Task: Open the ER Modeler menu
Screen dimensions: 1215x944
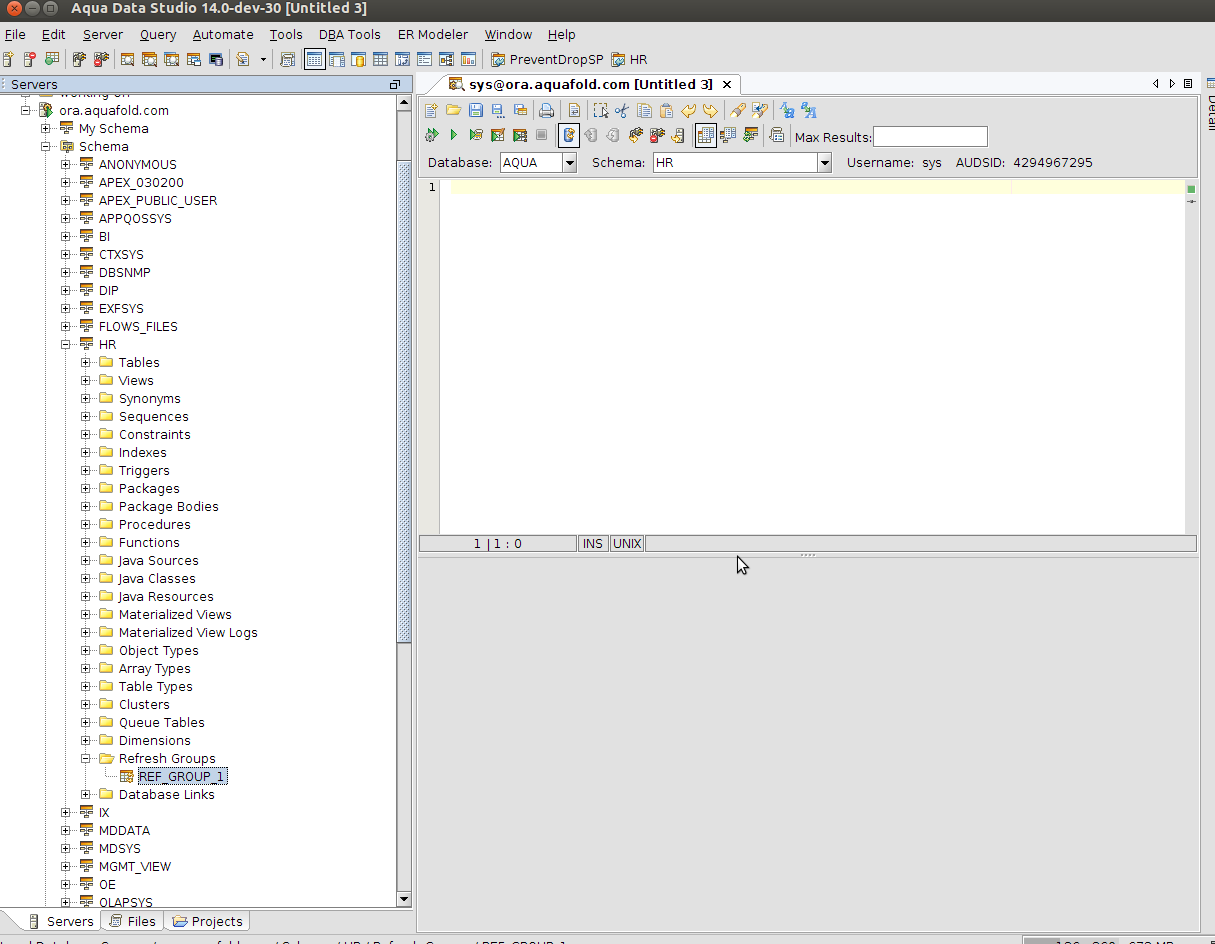Action: point(432,34)
